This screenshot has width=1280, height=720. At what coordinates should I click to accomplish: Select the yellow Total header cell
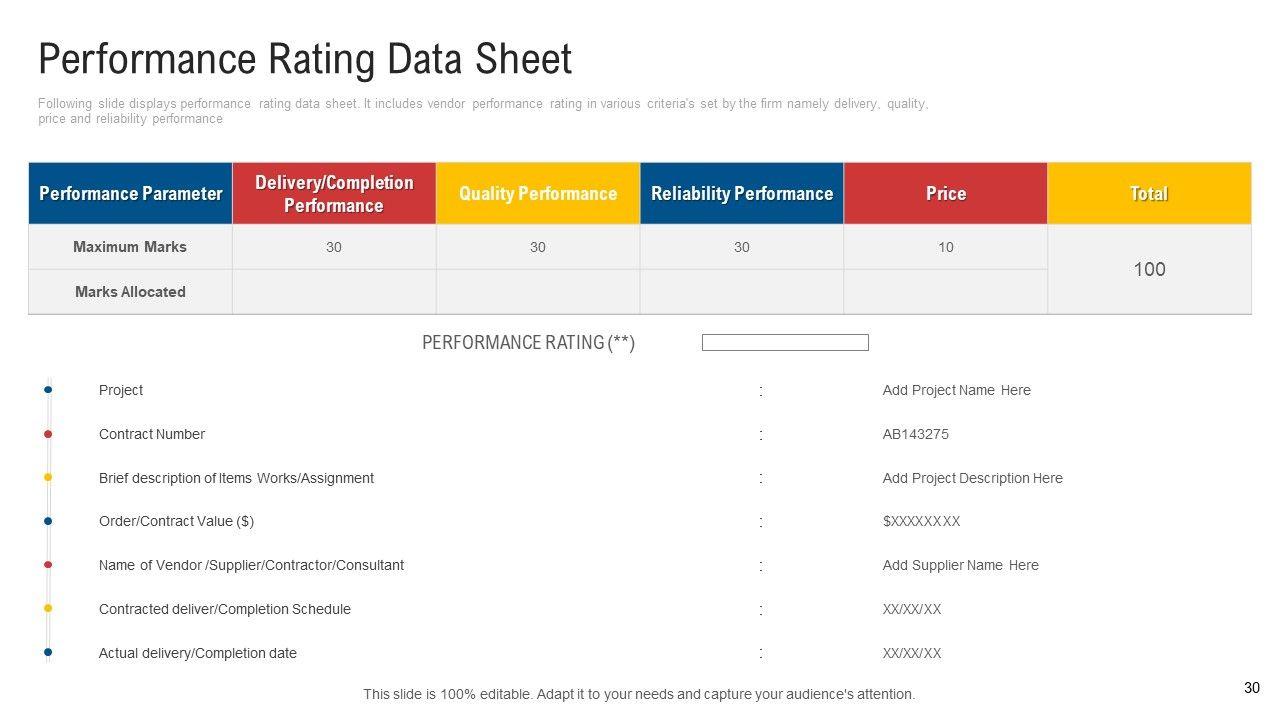click(1149, 193)
